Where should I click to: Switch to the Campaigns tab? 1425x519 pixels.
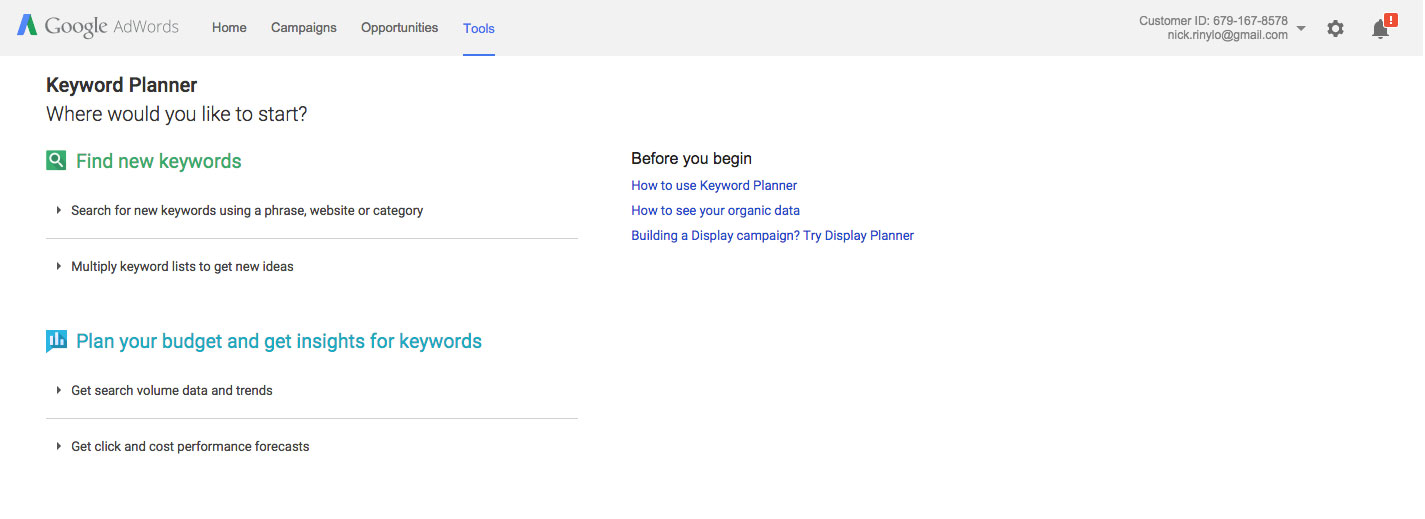click(x=304, y=28)
